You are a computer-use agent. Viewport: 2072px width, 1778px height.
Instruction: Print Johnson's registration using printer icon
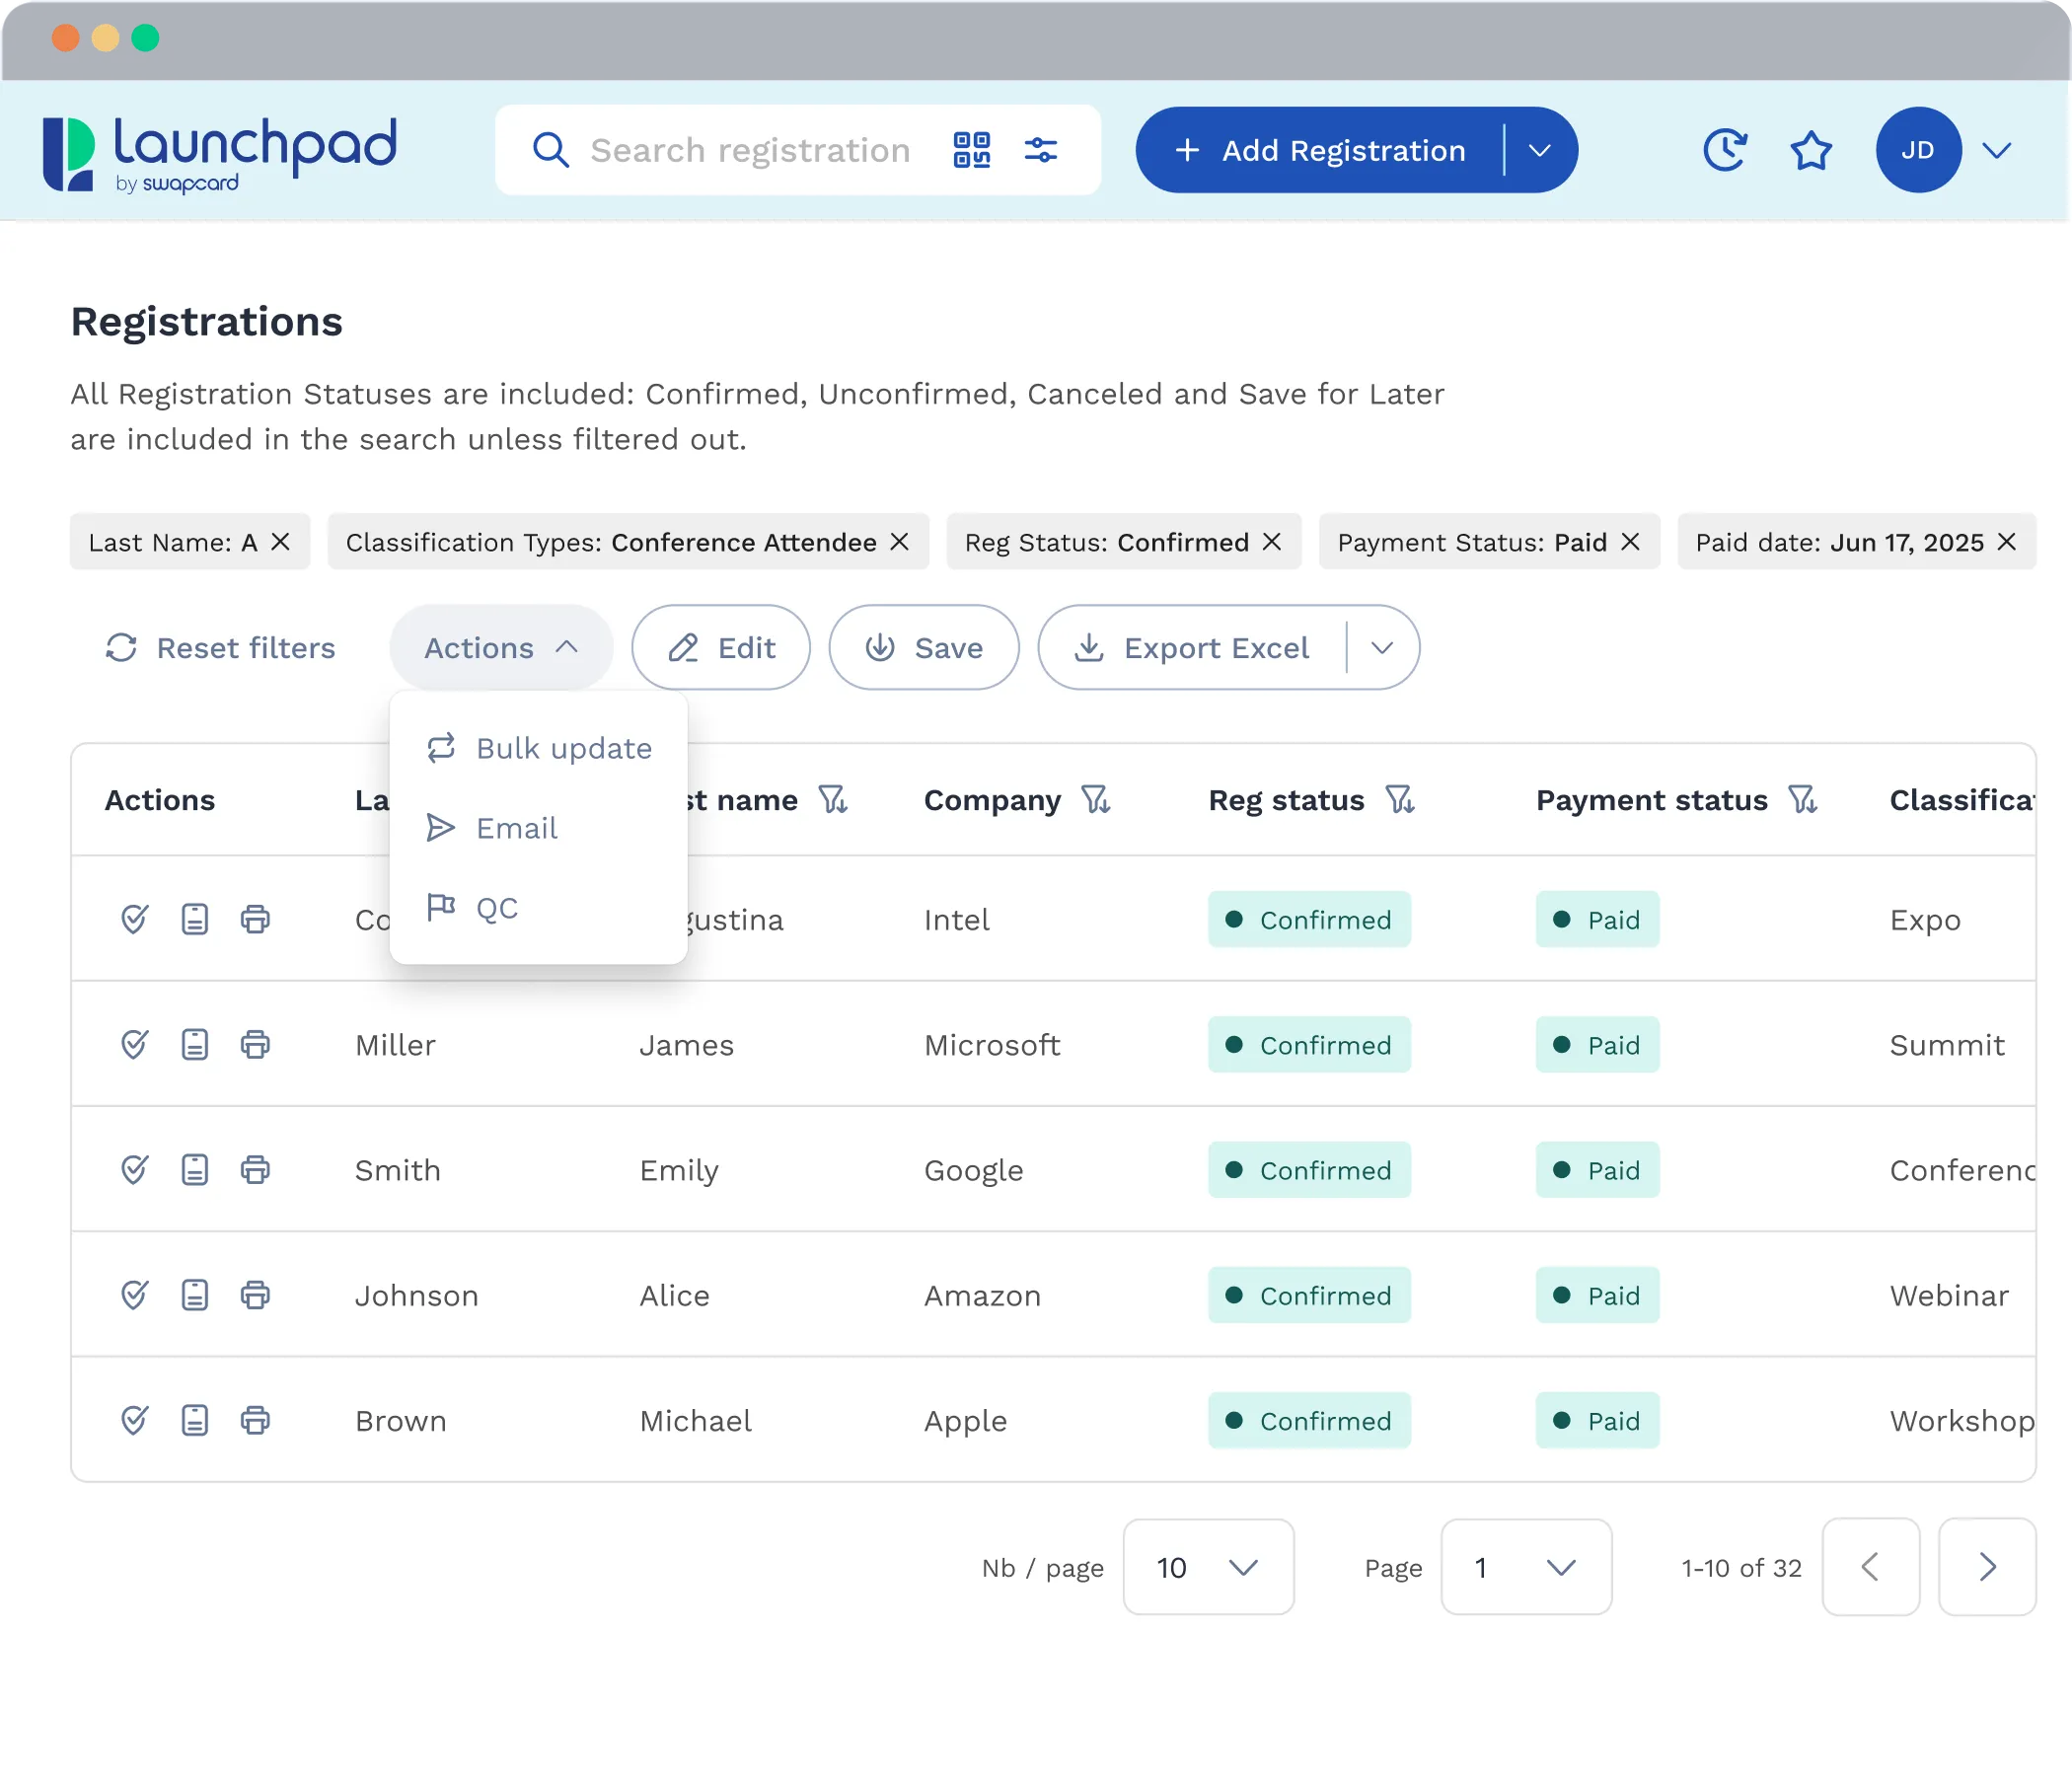tap(255, 1295)
